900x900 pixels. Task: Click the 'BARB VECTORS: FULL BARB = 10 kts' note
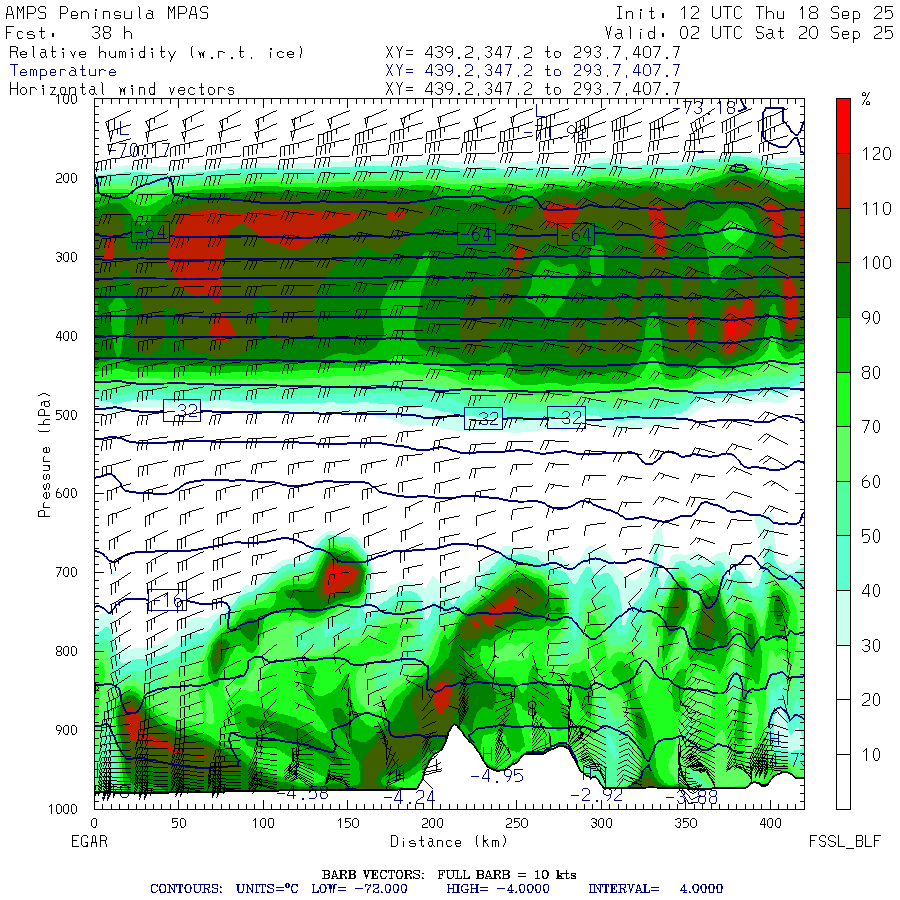(x=449, y=875)
